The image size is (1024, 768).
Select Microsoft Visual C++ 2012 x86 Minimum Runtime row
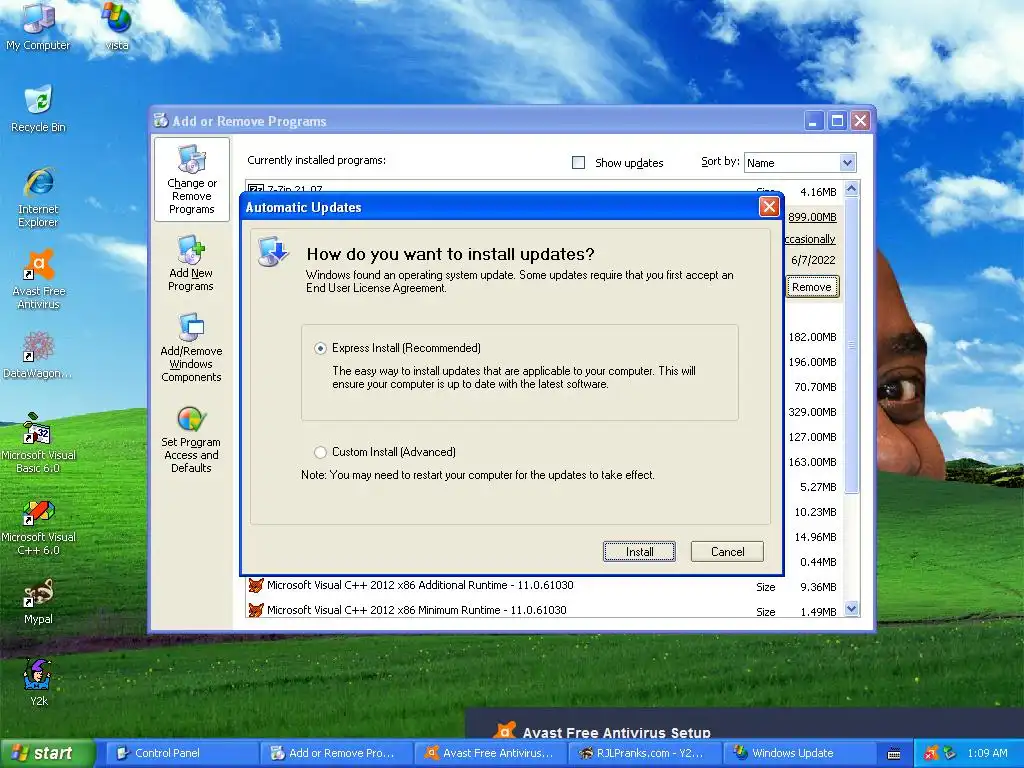[x=545, y=611]
